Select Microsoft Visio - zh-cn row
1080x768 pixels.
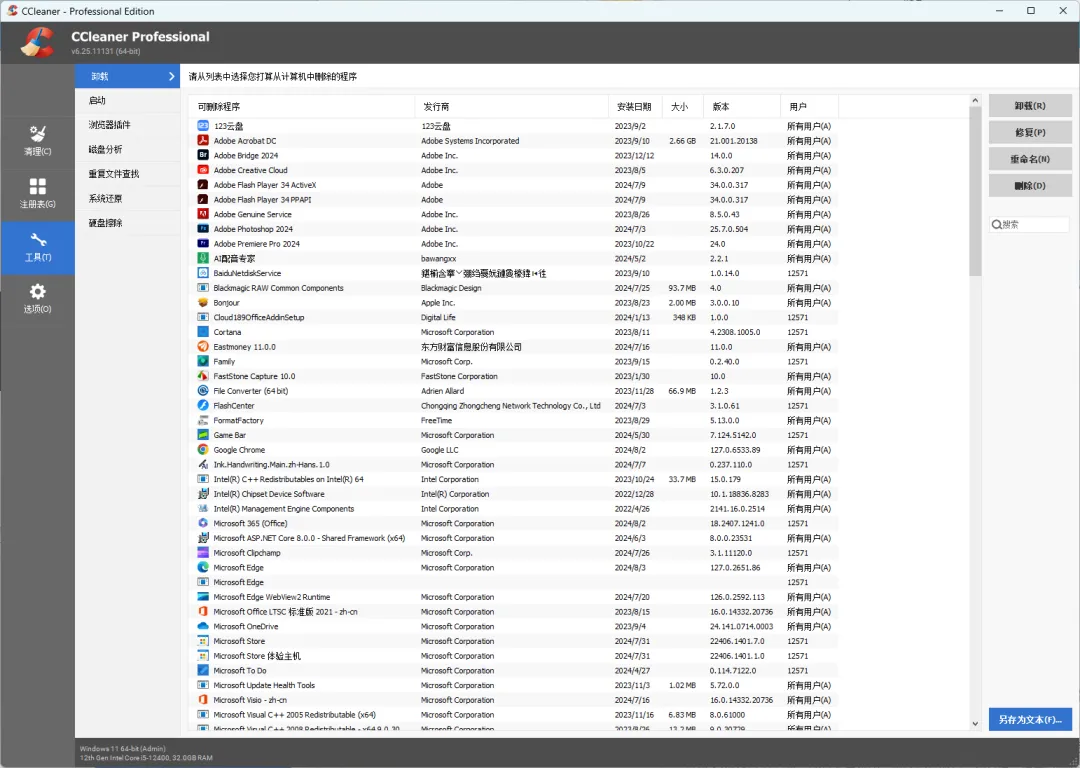[513, 700]
